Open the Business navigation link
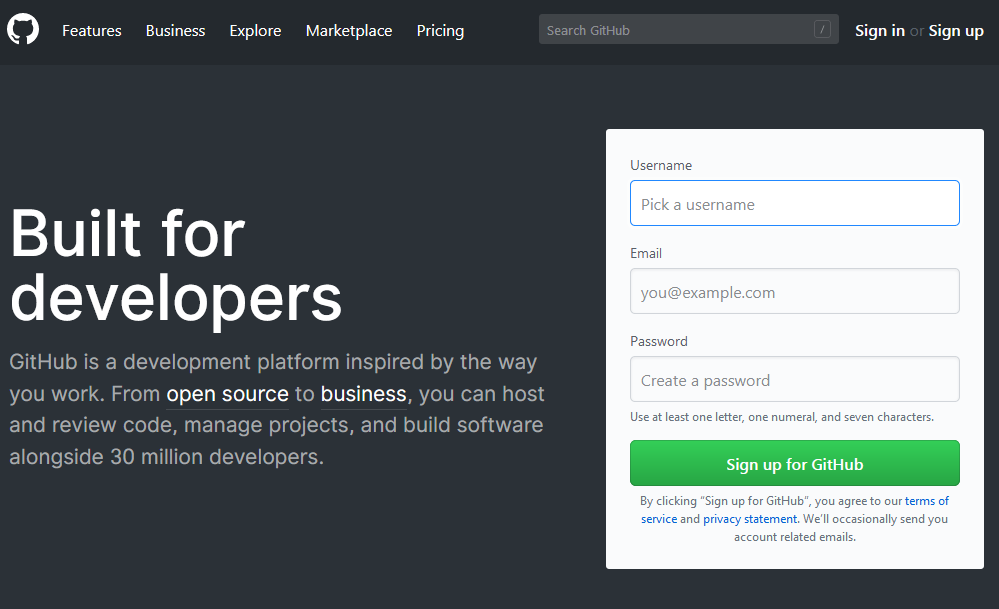The width and height of the screenshot is (999, 609). pyautogui.click(x=175, y=31)
